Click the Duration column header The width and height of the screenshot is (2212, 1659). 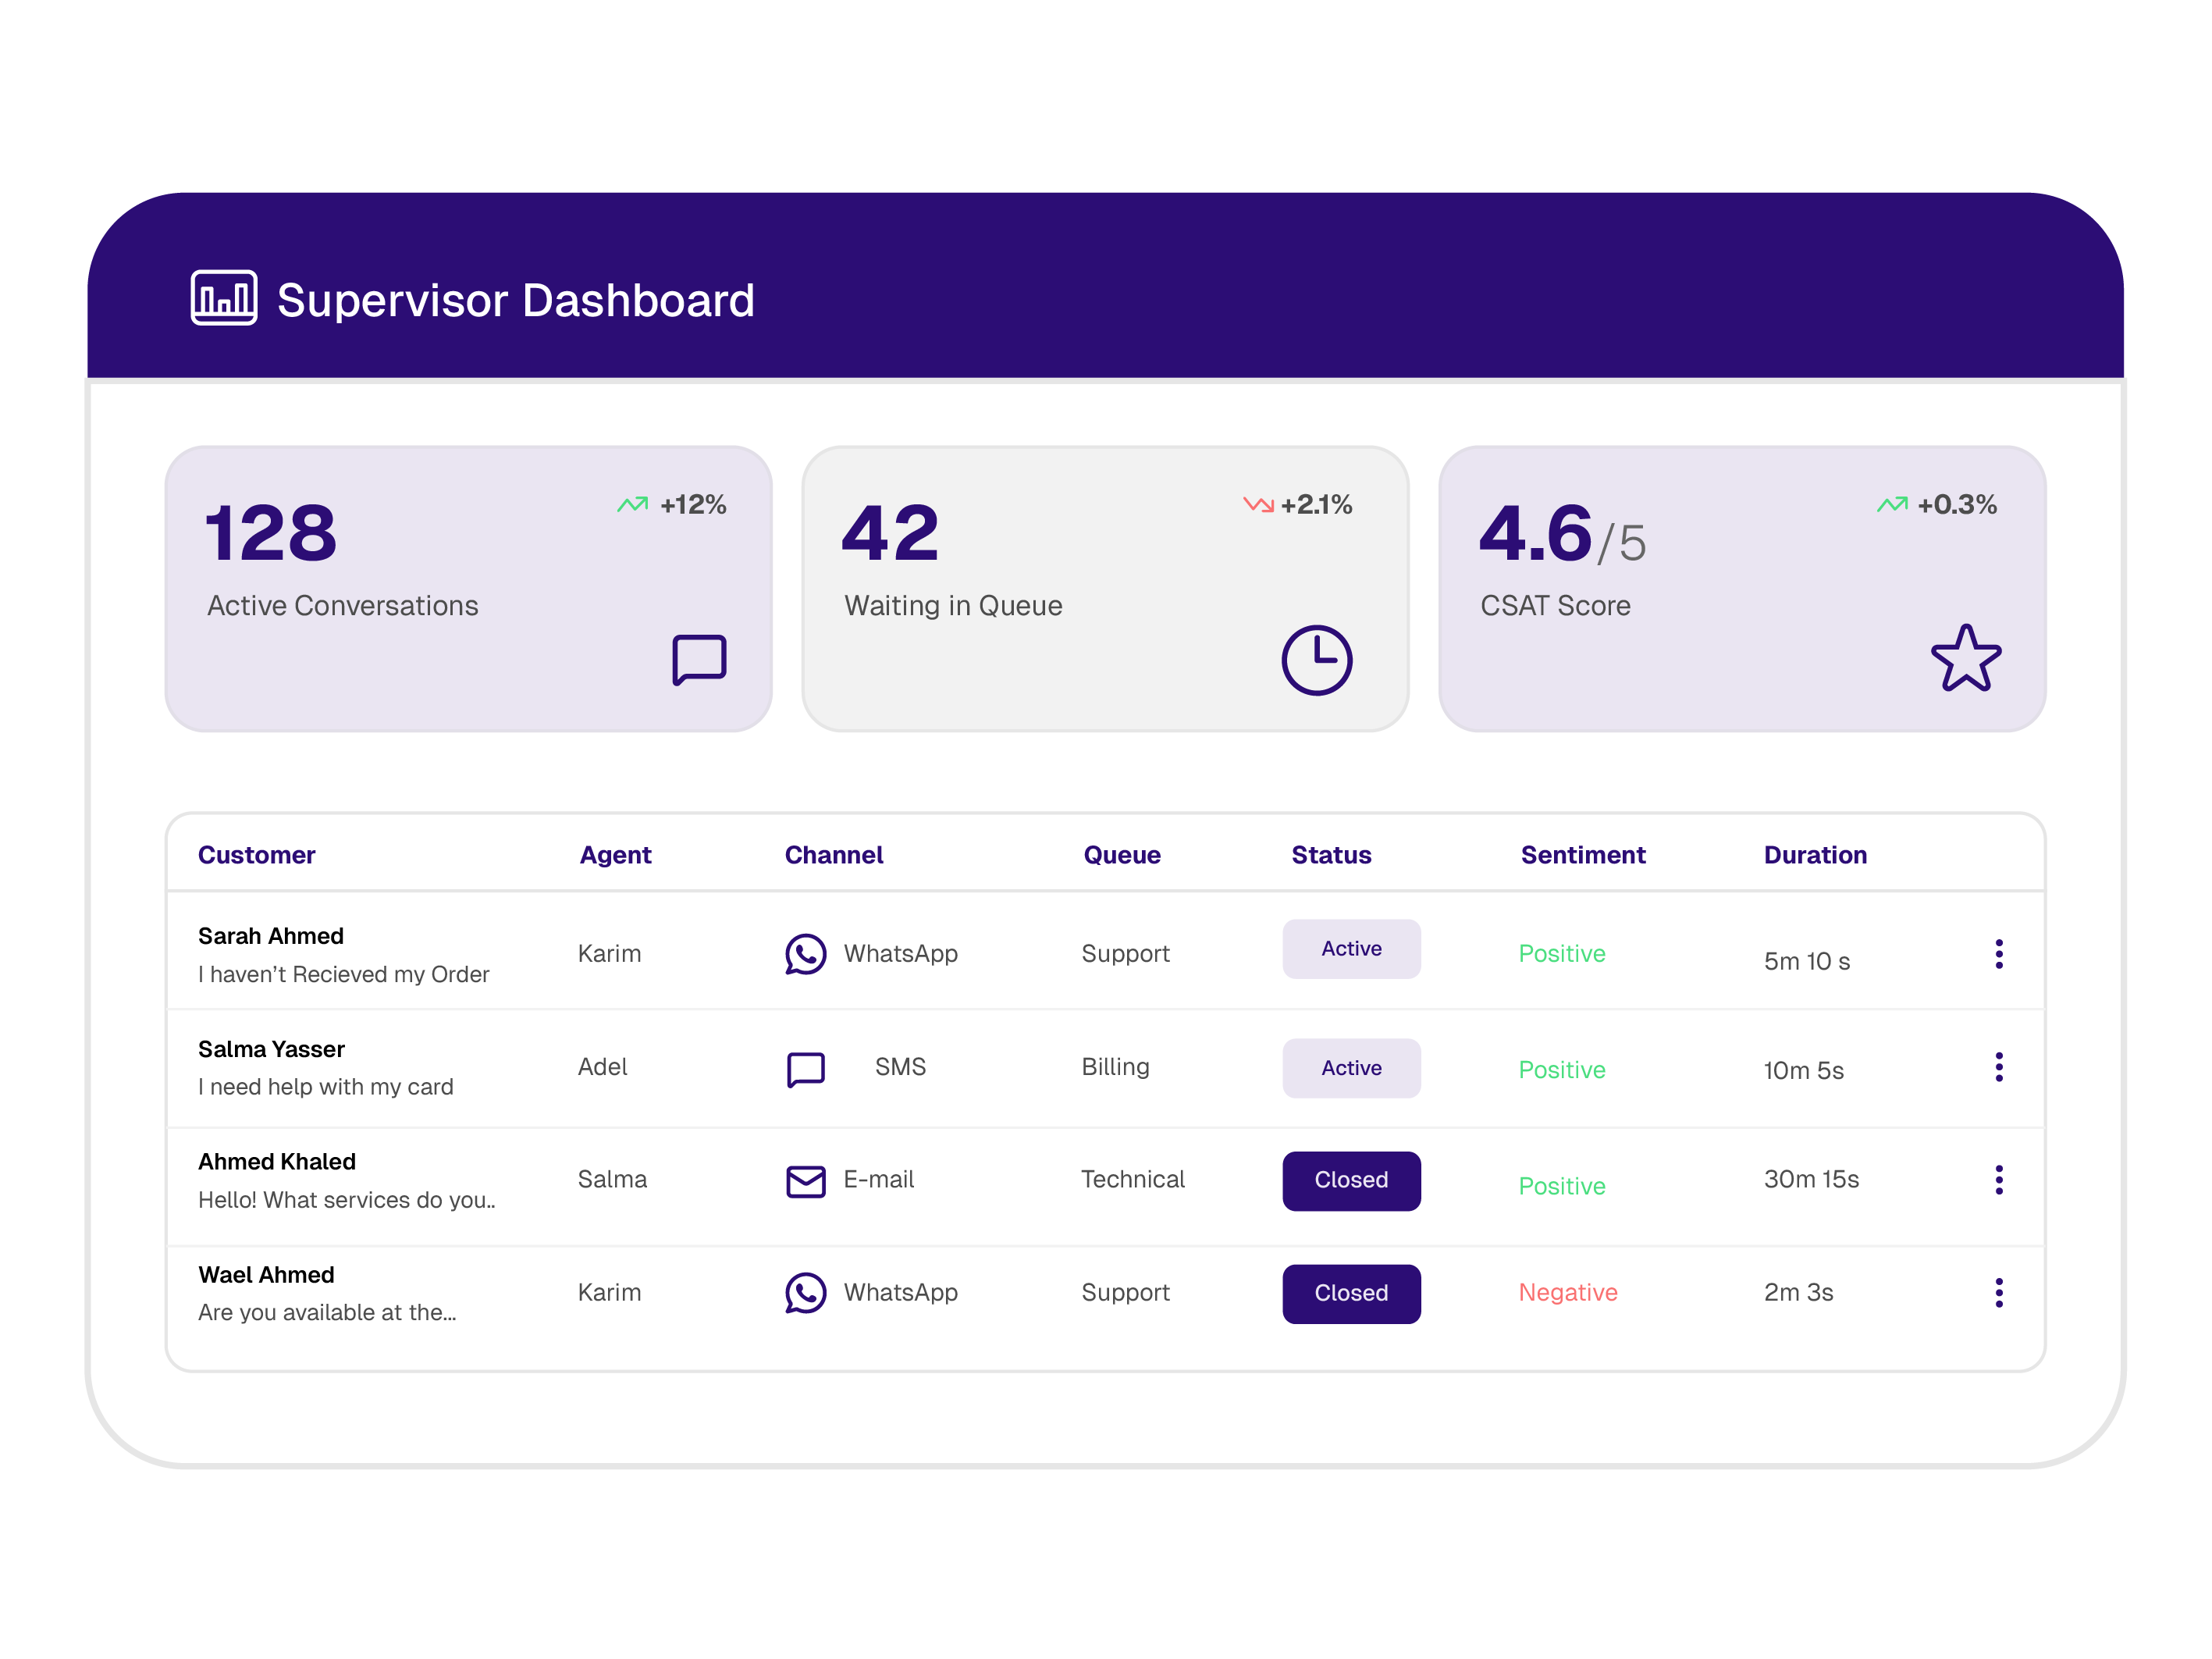pyautogui.click(x=1815, y=855)
